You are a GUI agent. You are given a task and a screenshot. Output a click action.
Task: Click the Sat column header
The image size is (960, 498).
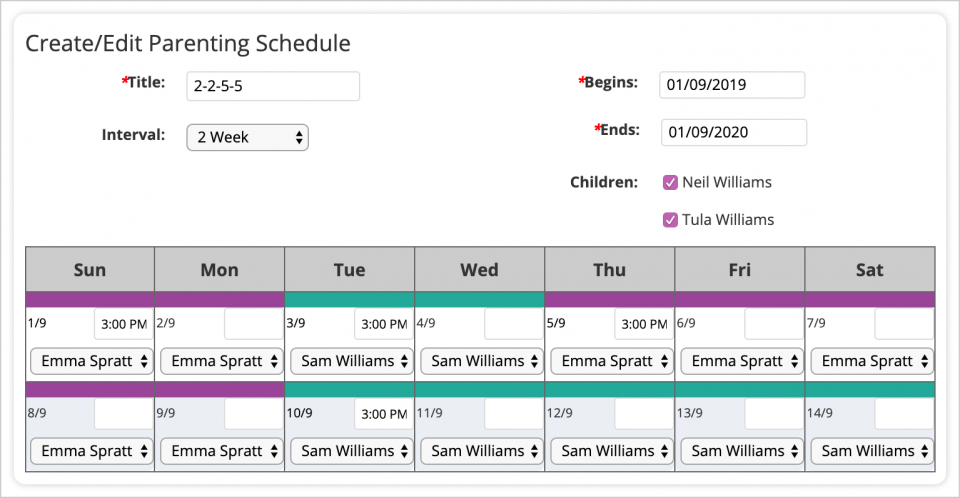click(x=870, y=270)
